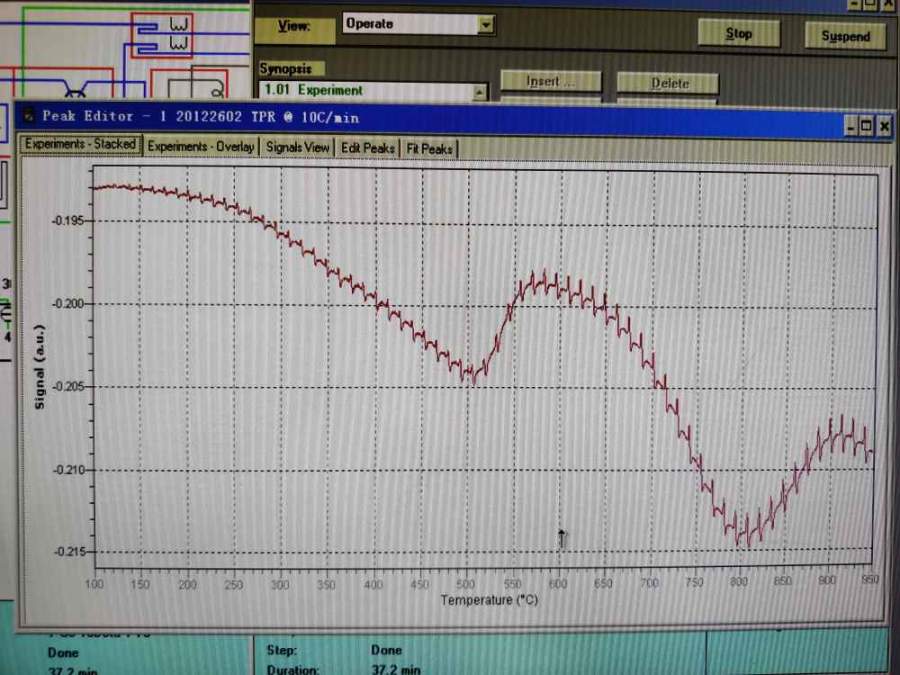Click the Peak Editor title bar icon

(28, 116)
